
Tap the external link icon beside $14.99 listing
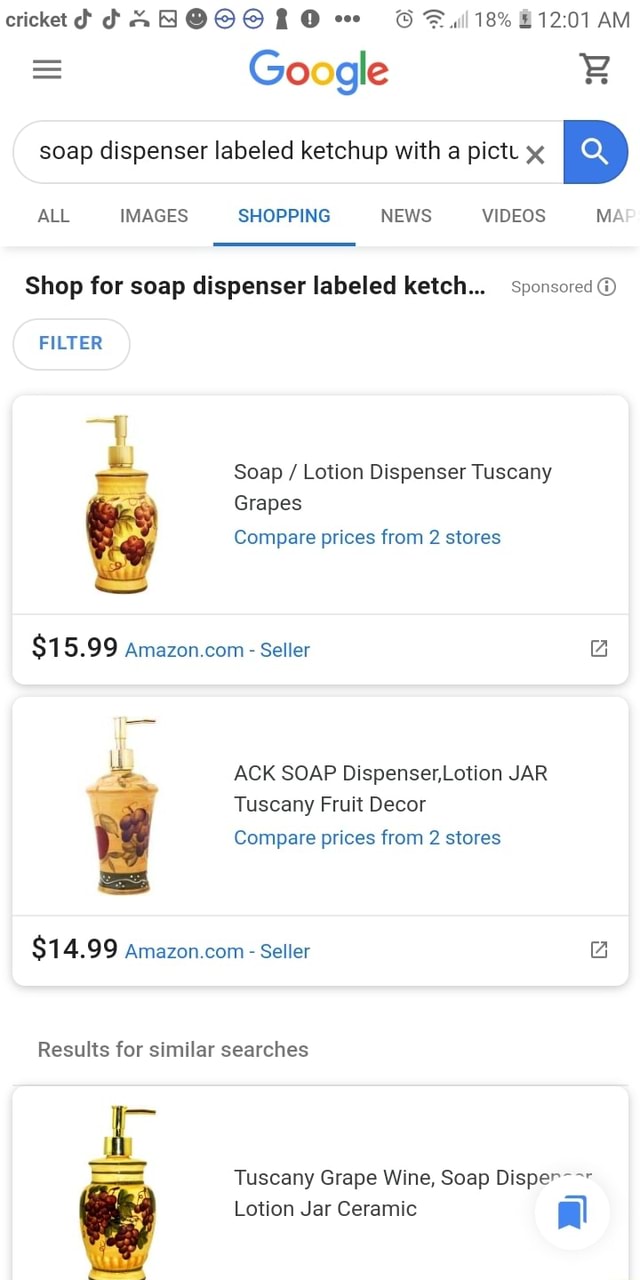(x=598, y=950)
